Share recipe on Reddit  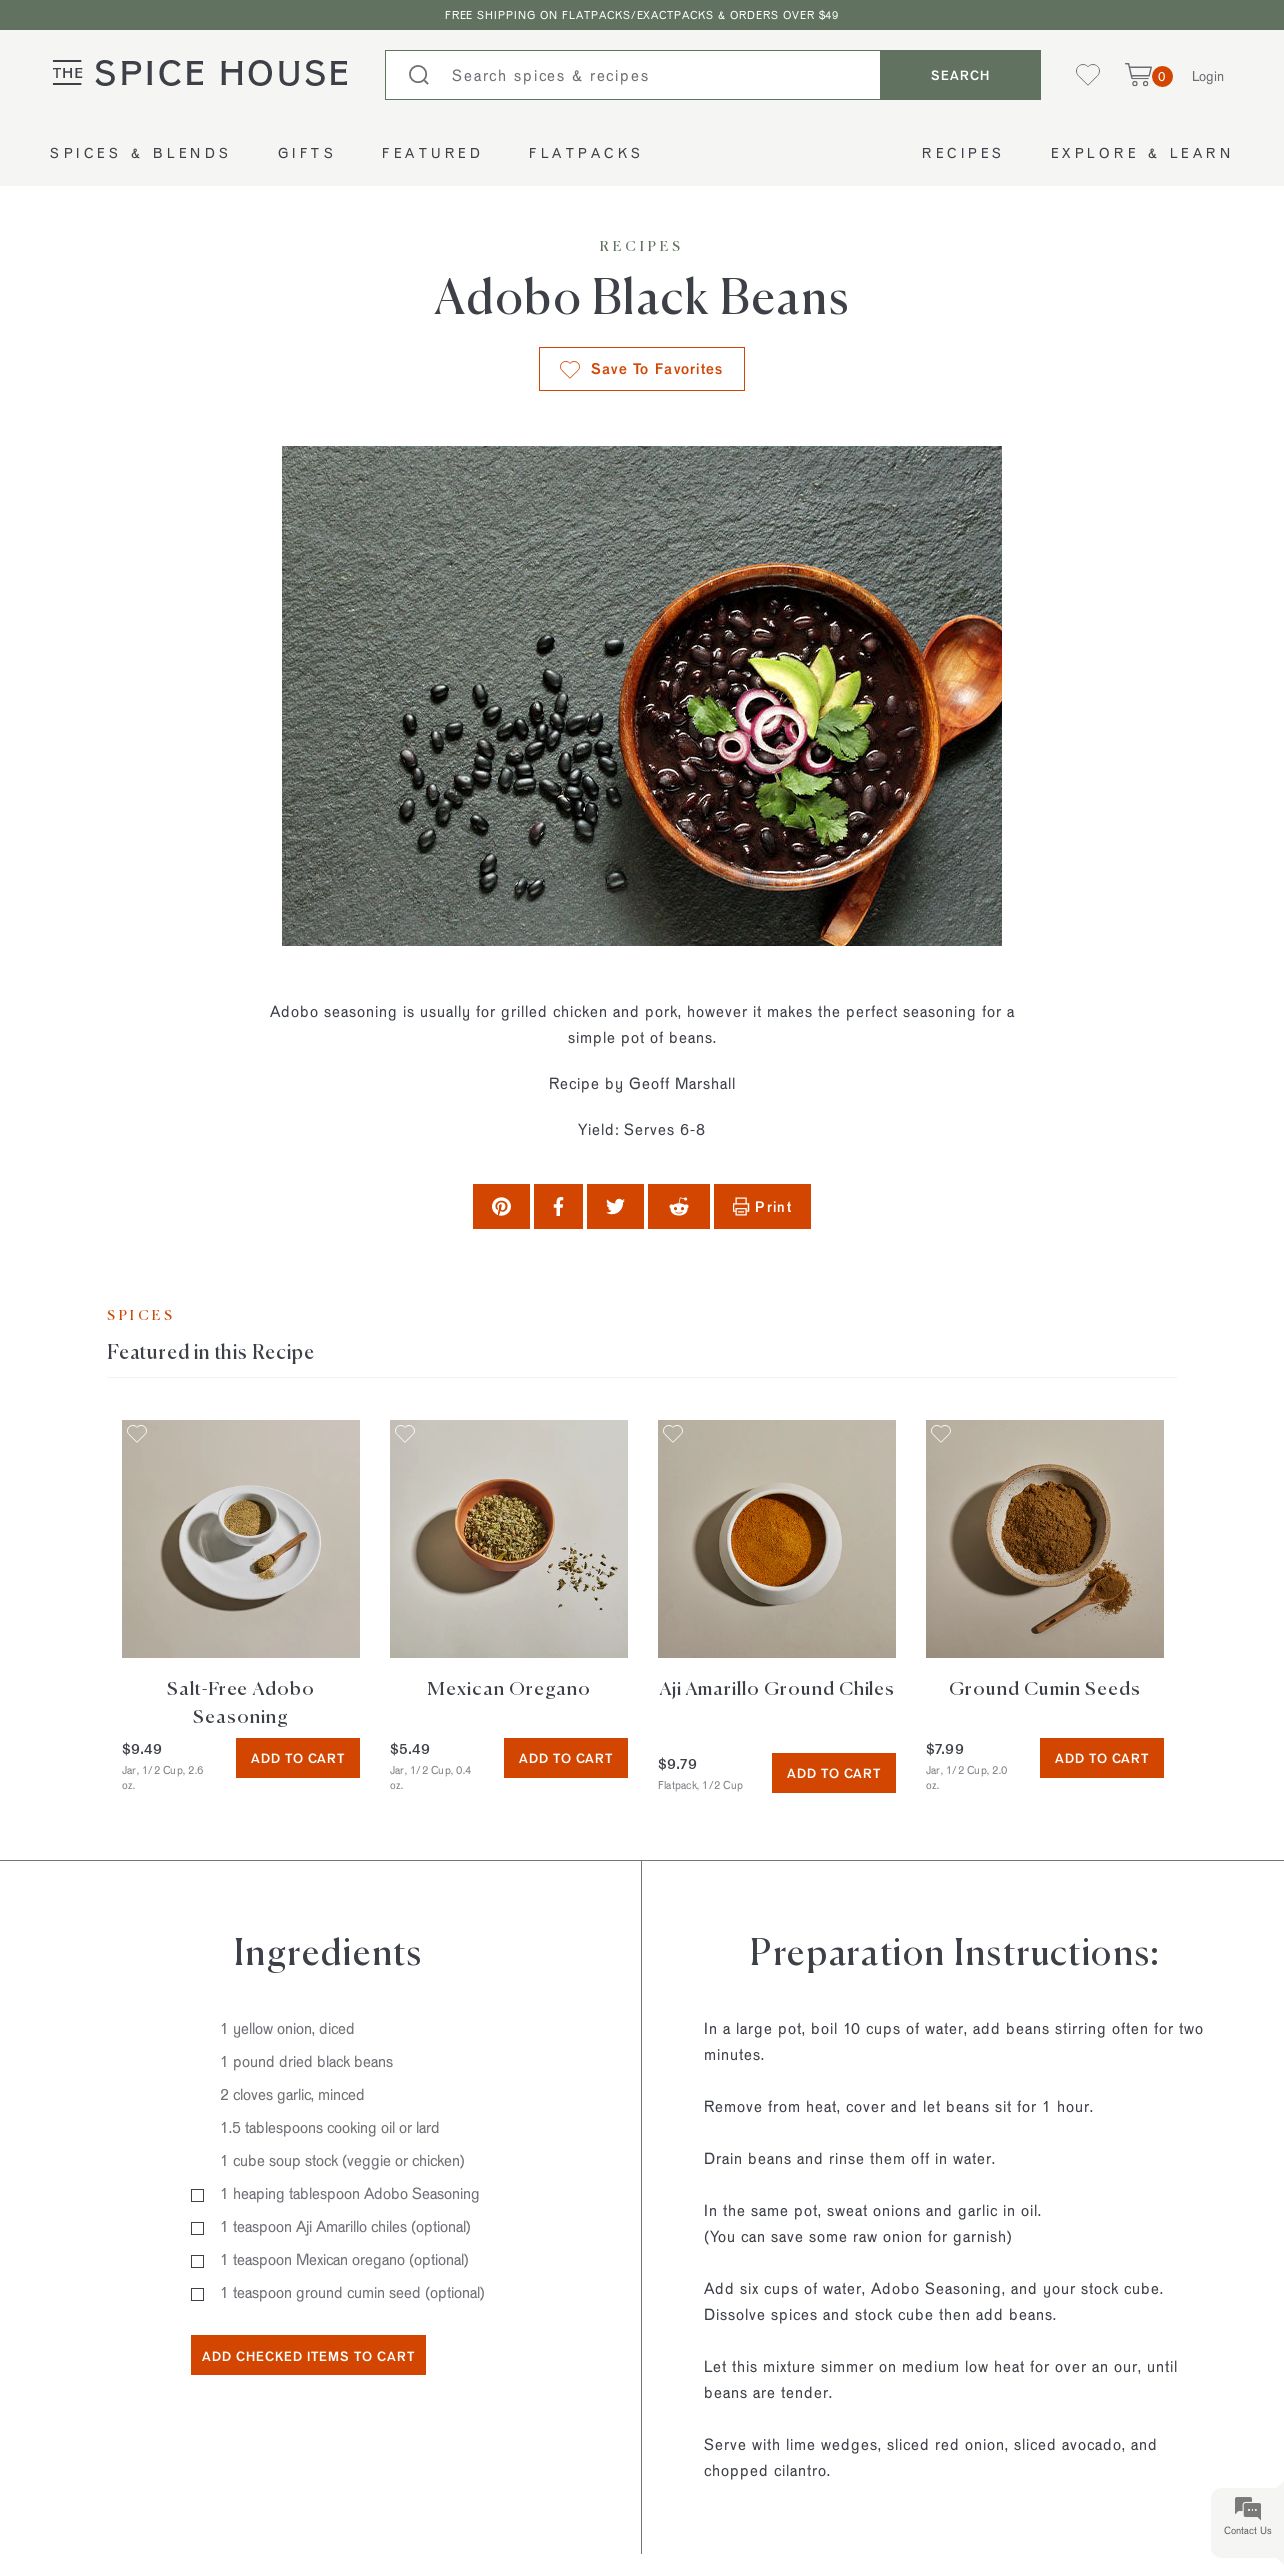(679, 1206)
